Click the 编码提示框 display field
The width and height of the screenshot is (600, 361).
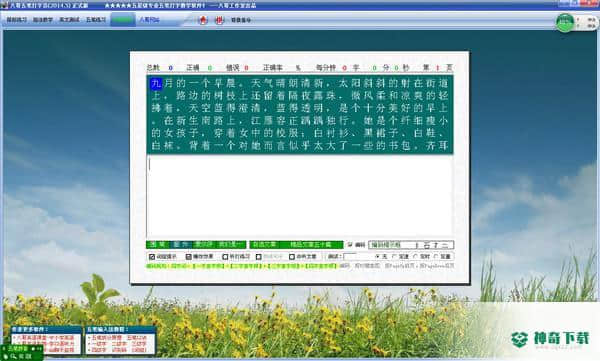point(411,245)
